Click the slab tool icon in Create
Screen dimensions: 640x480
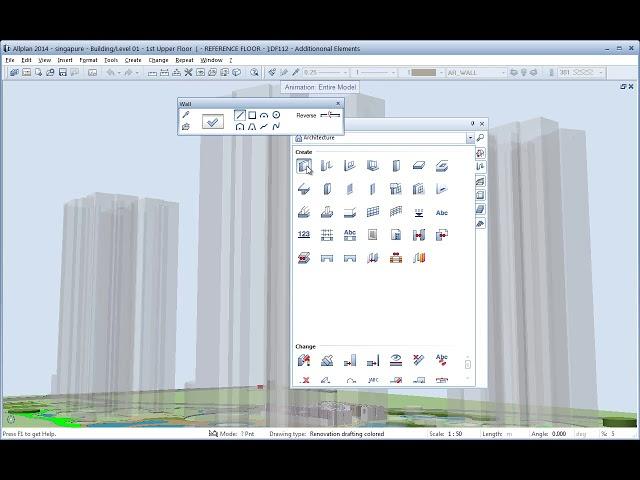coord(419,166)
